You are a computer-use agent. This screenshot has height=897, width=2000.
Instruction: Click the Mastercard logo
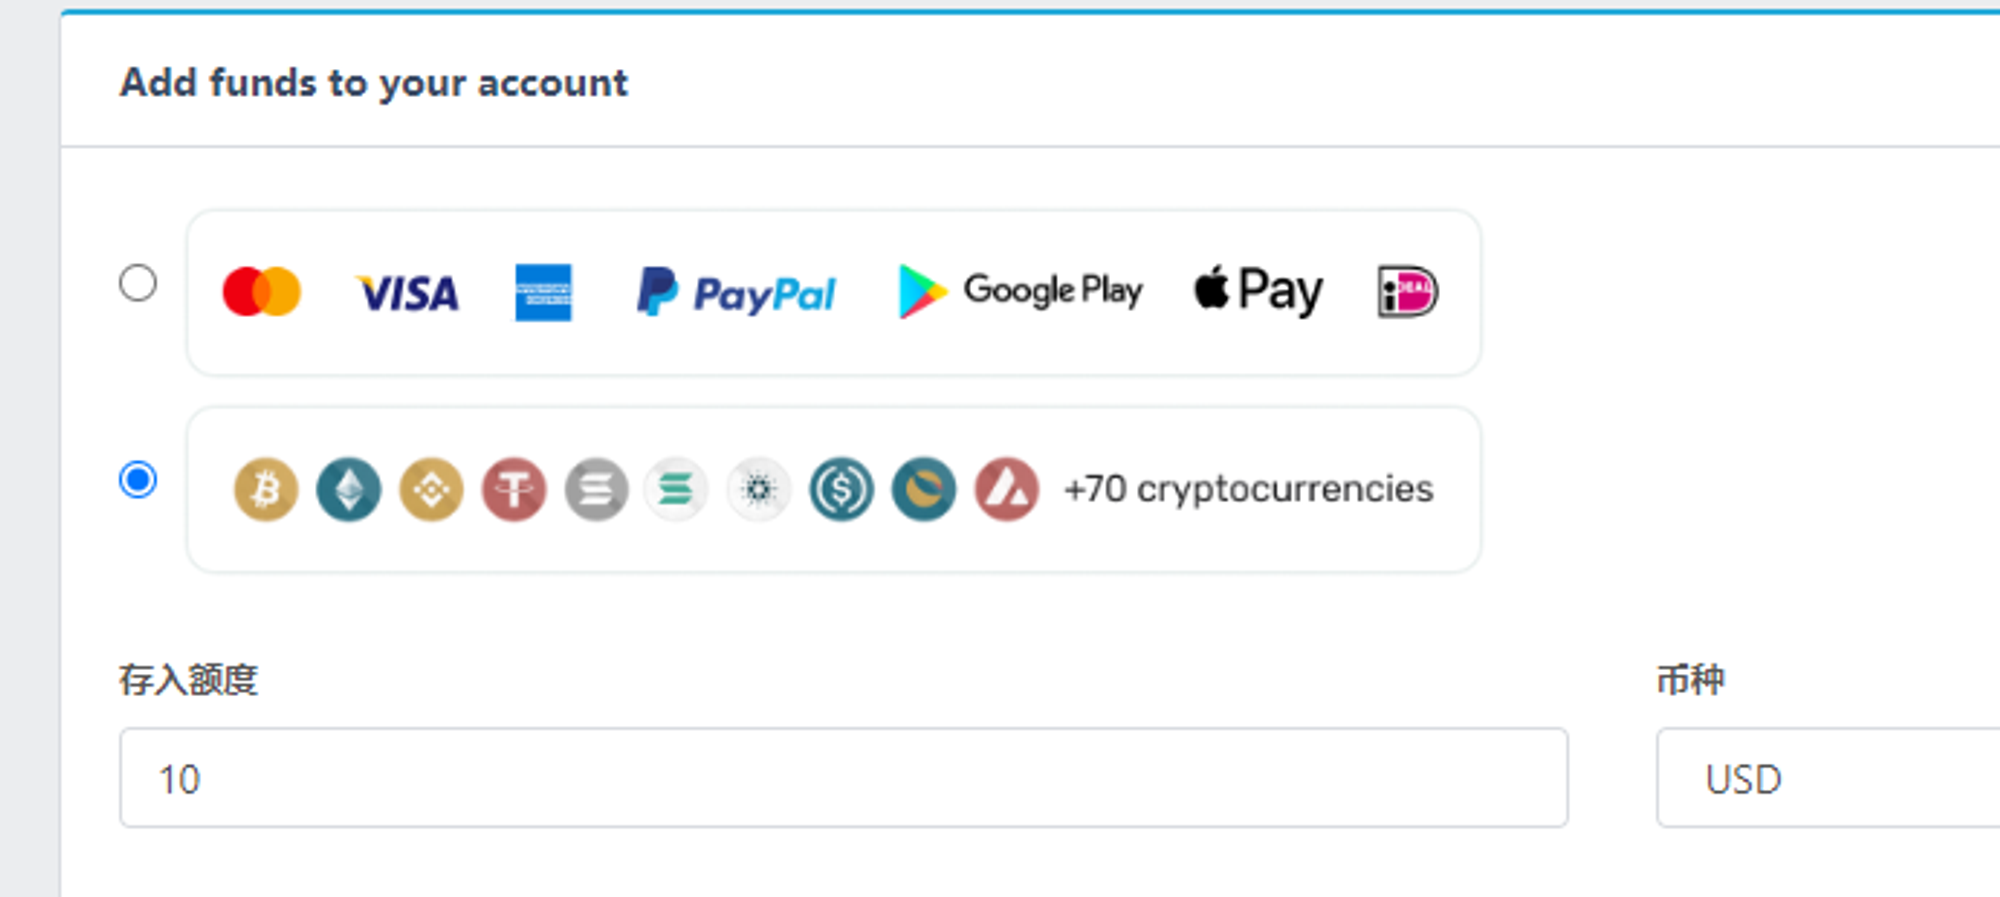pos(262,292)
